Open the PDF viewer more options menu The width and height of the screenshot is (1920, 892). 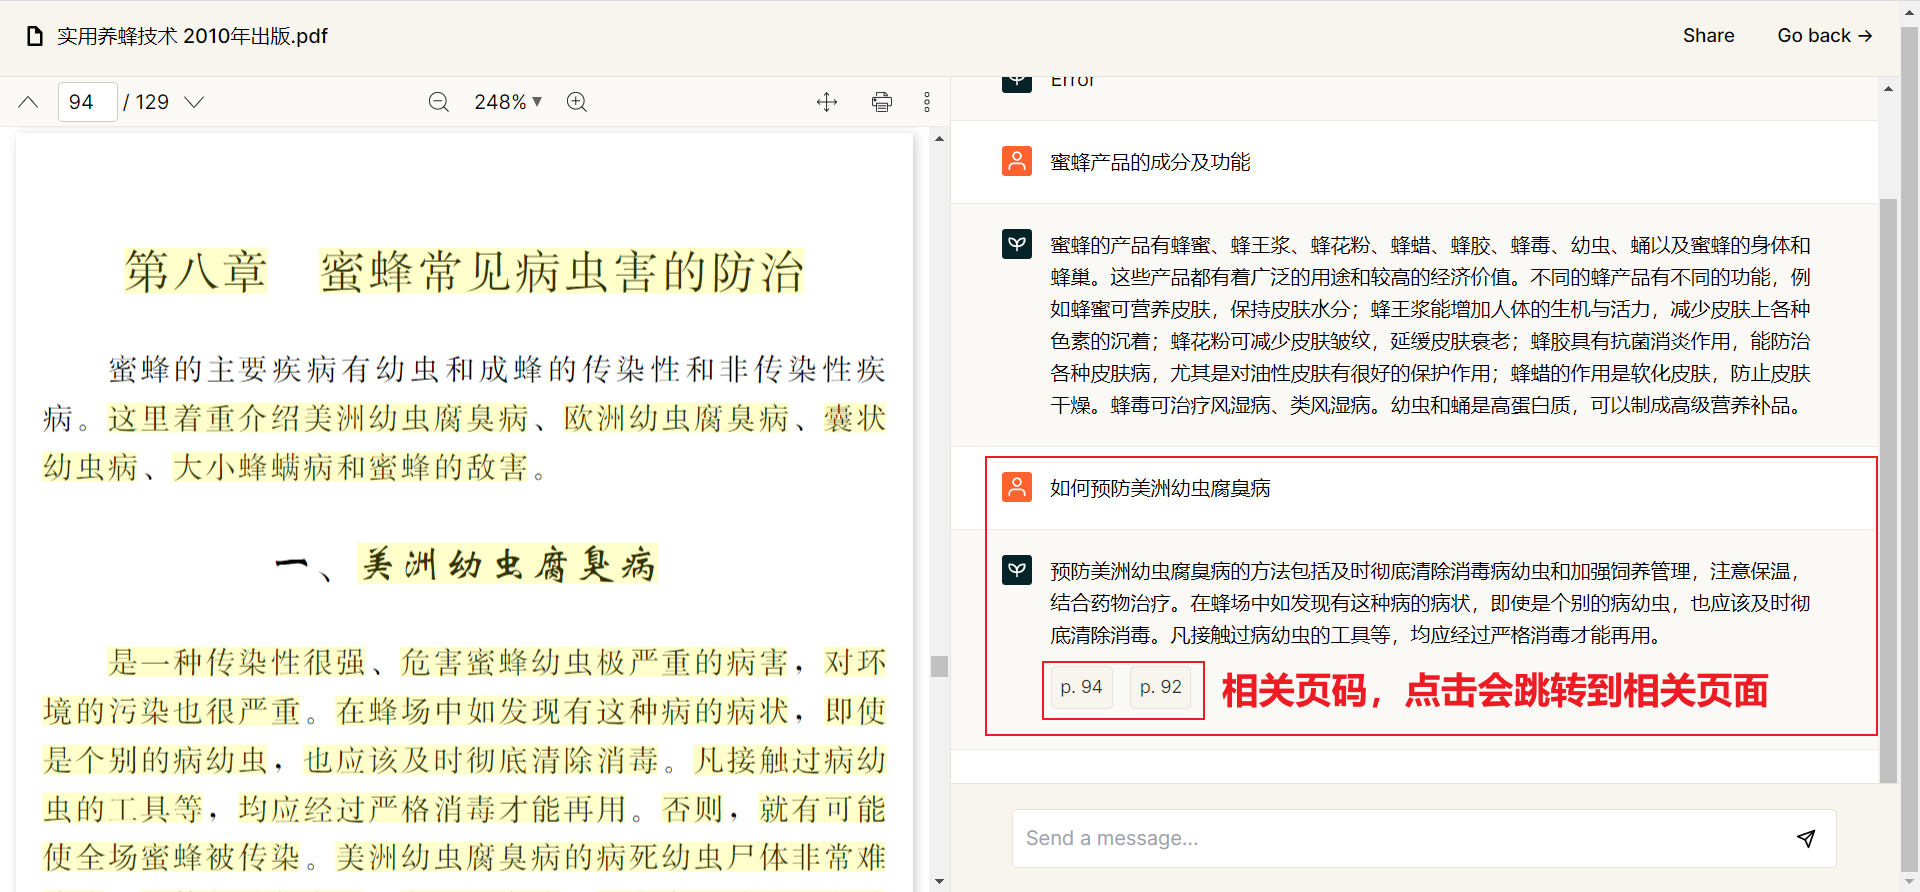point(927,102)
